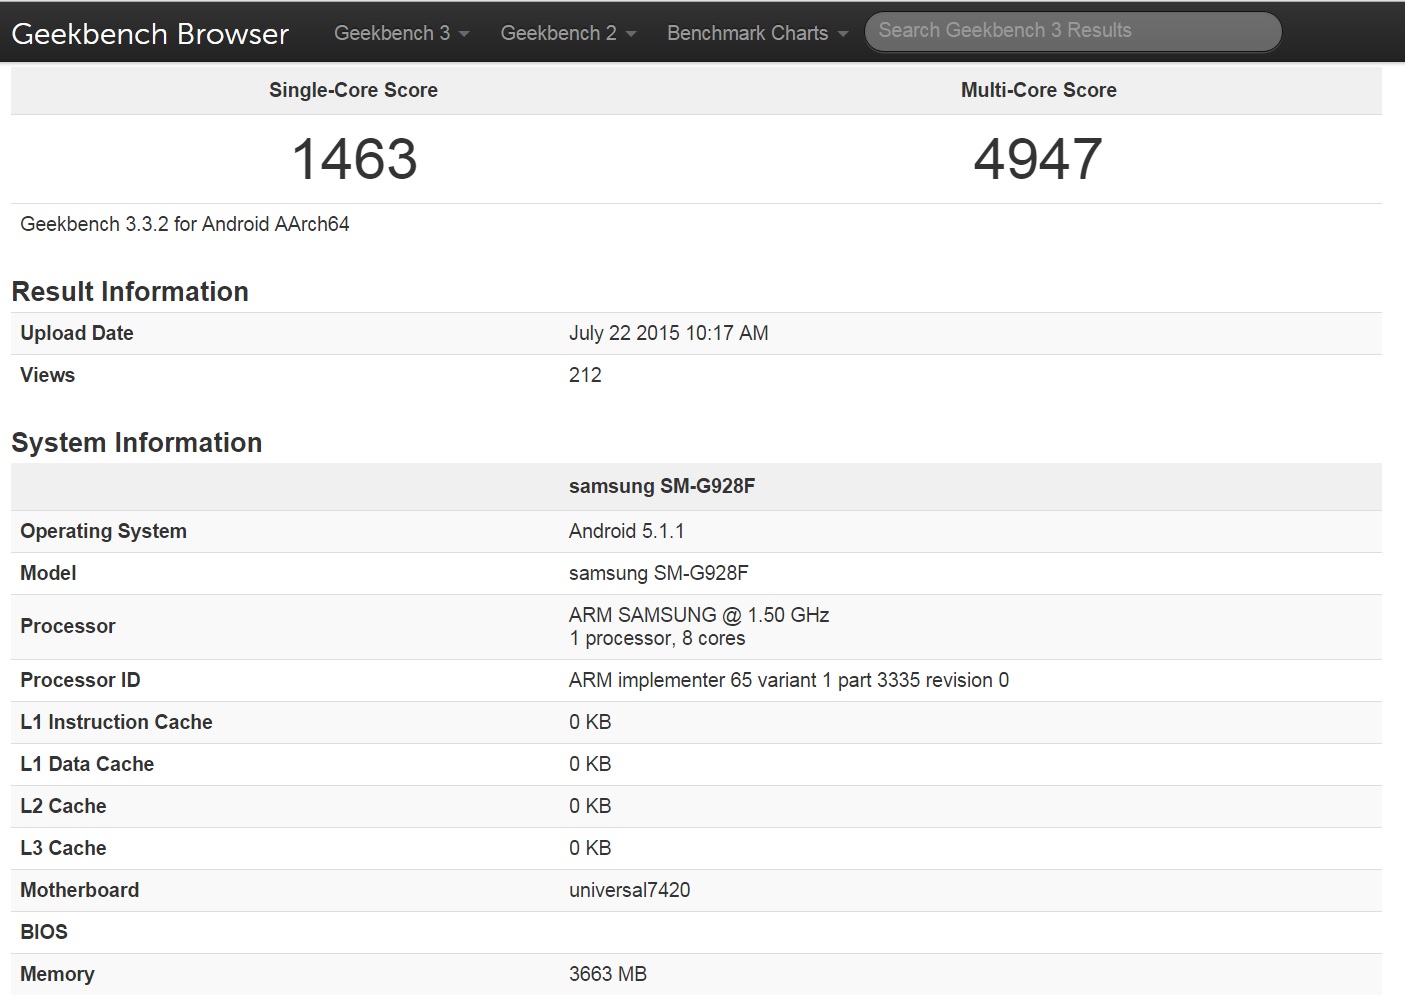1405x1005 pixels.
Task: Select 0 KB in L1 Data Cache row
Action: coord(590,764)
